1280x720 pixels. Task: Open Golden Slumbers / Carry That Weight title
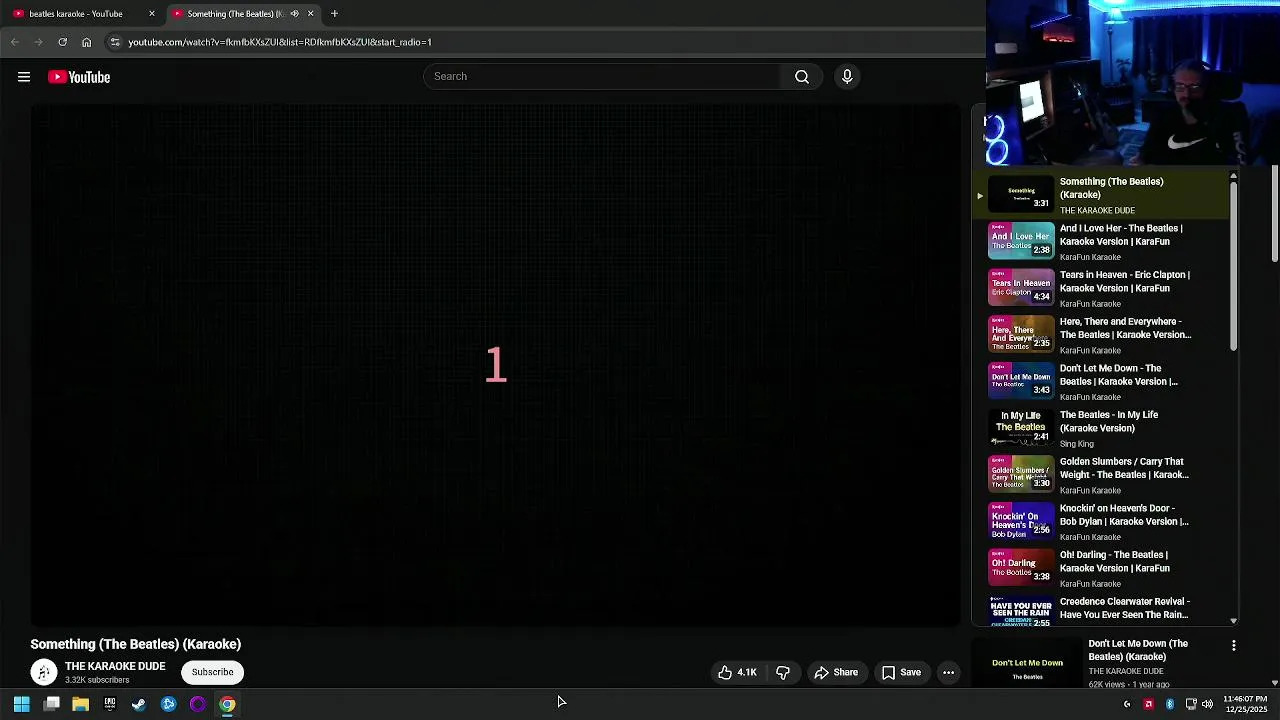click(1124, 468)
